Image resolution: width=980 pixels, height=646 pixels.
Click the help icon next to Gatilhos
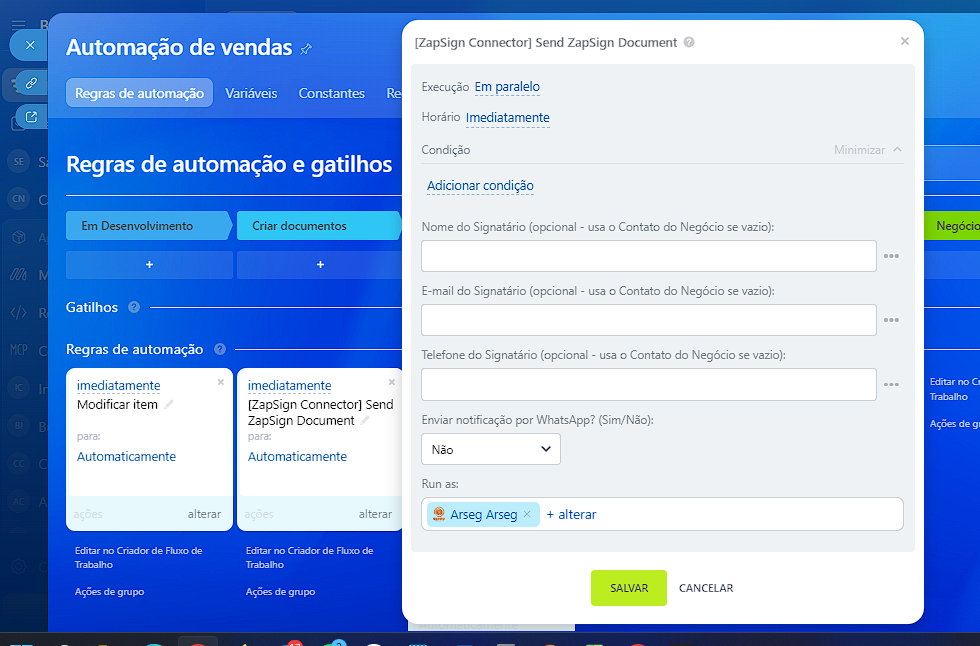[134, 308]
